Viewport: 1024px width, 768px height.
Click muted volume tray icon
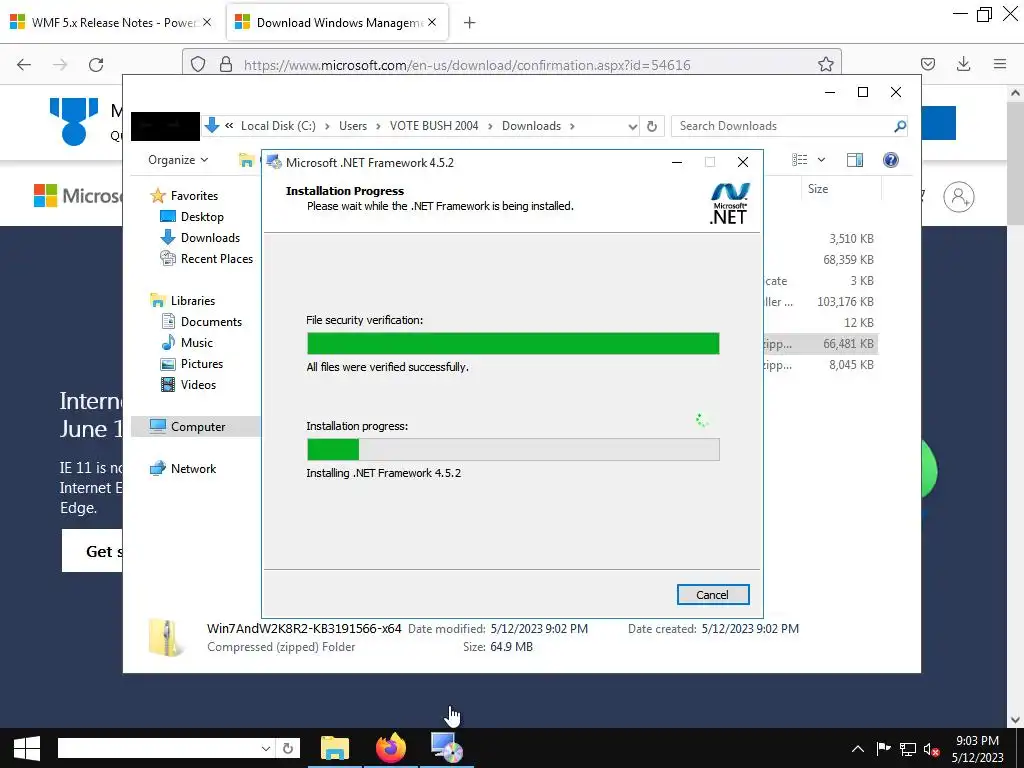pos(931,749)
